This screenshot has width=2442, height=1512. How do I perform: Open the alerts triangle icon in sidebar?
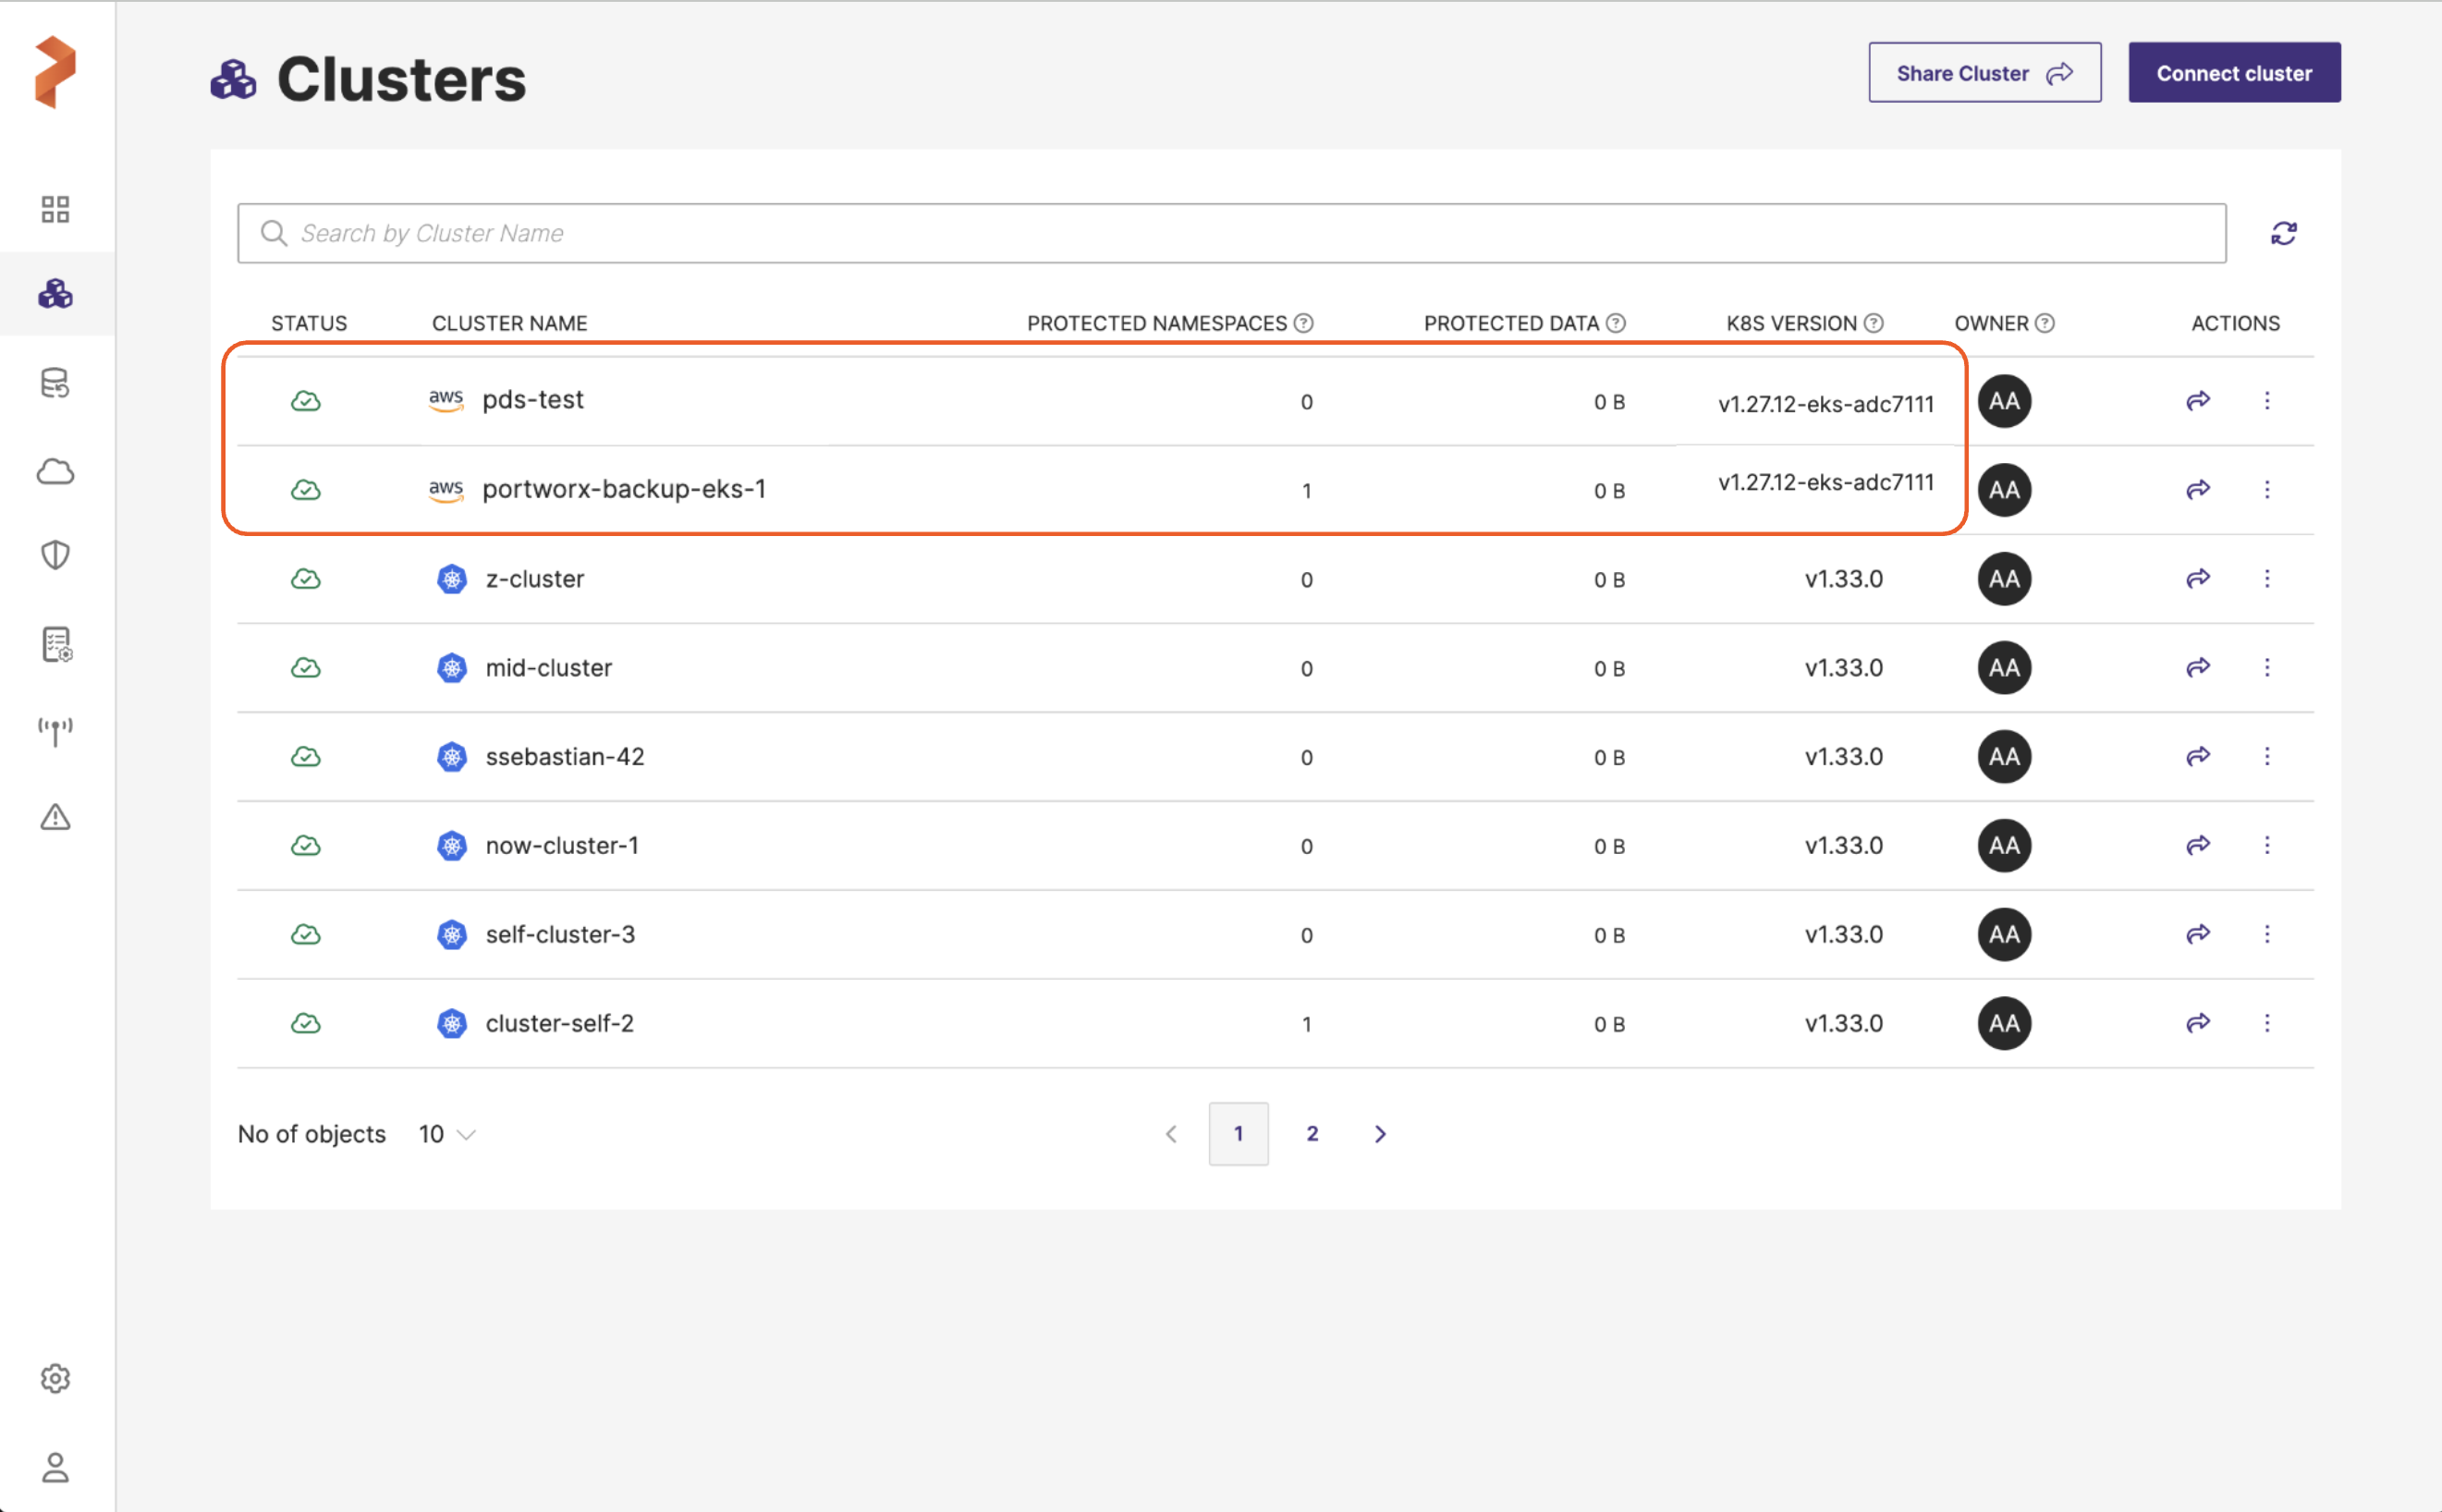(x=55, y=818)
